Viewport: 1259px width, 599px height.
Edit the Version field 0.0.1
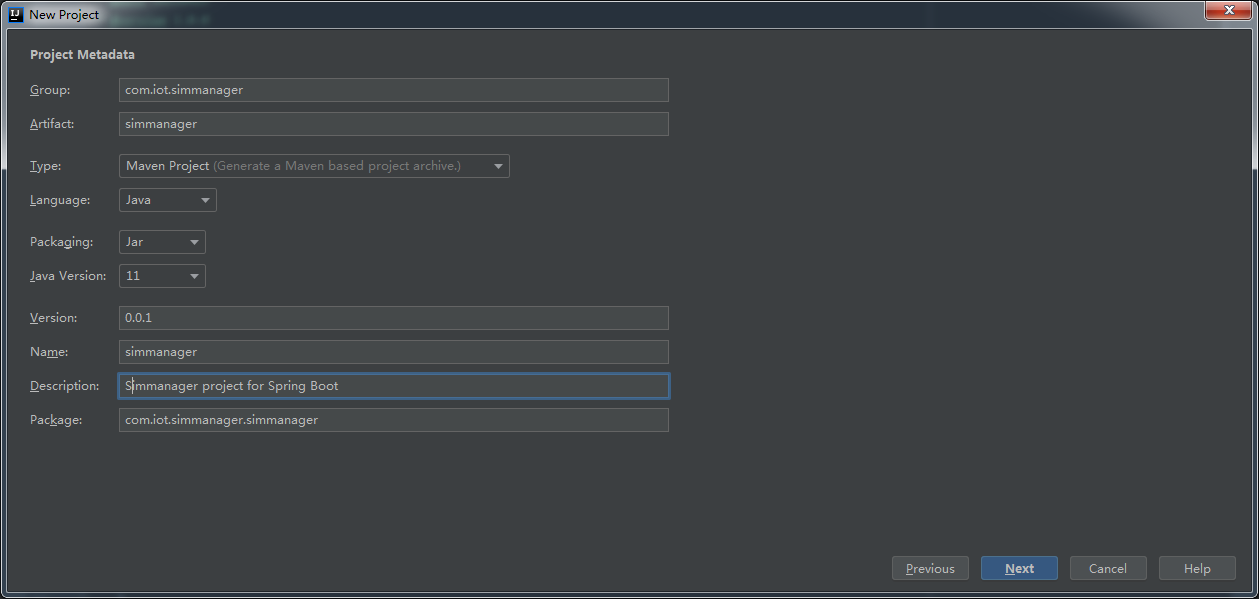pos(394,318)
